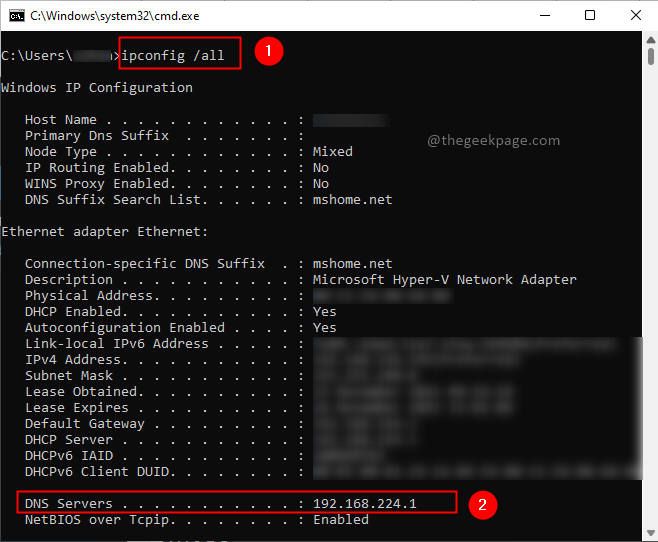Click the Link-local IPv6 Address label
This screenshot has width=658, height=542.
(117, 344)
